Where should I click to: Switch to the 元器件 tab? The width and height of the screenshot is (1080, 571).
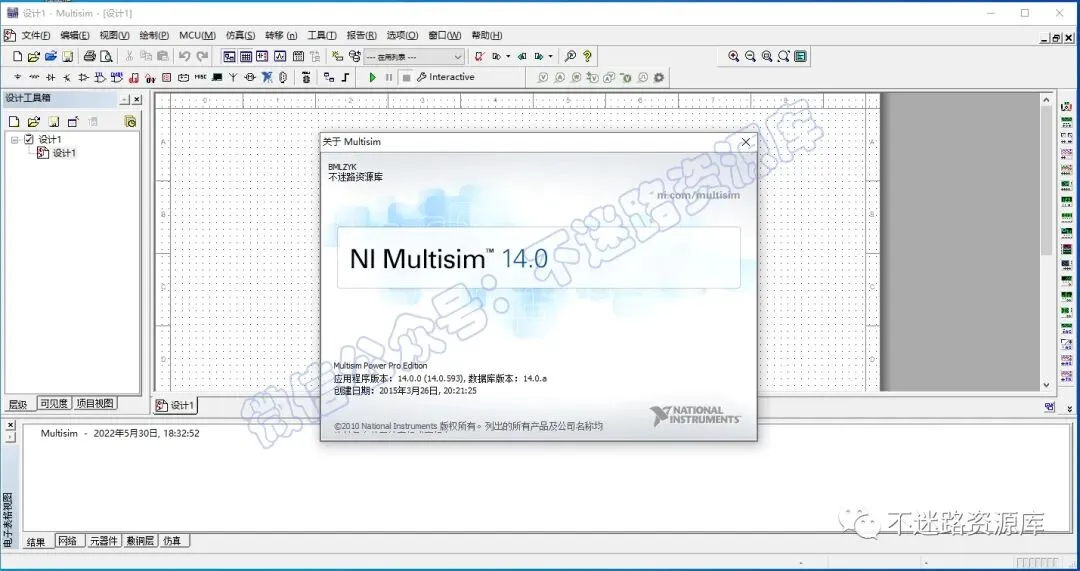pos(104,541)
